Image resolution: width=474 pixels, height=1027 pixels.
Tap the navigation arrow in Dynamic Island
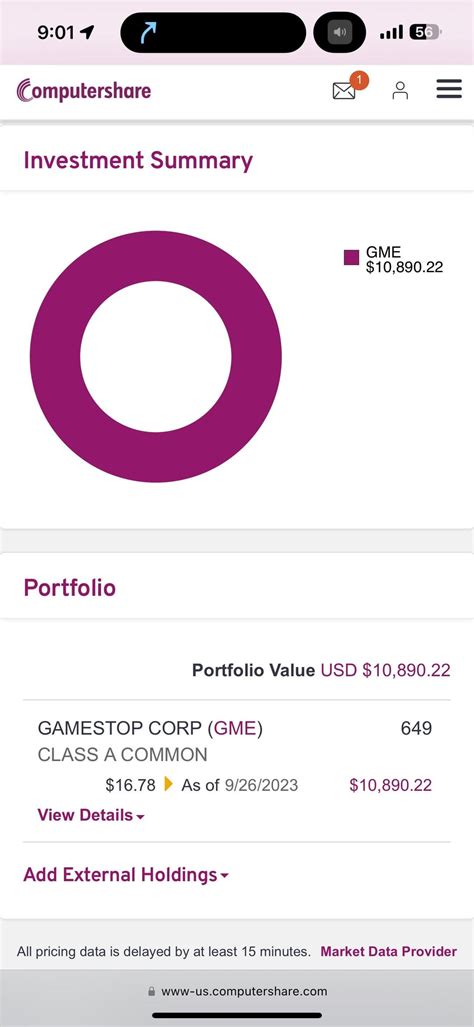[x=149, y=32]
